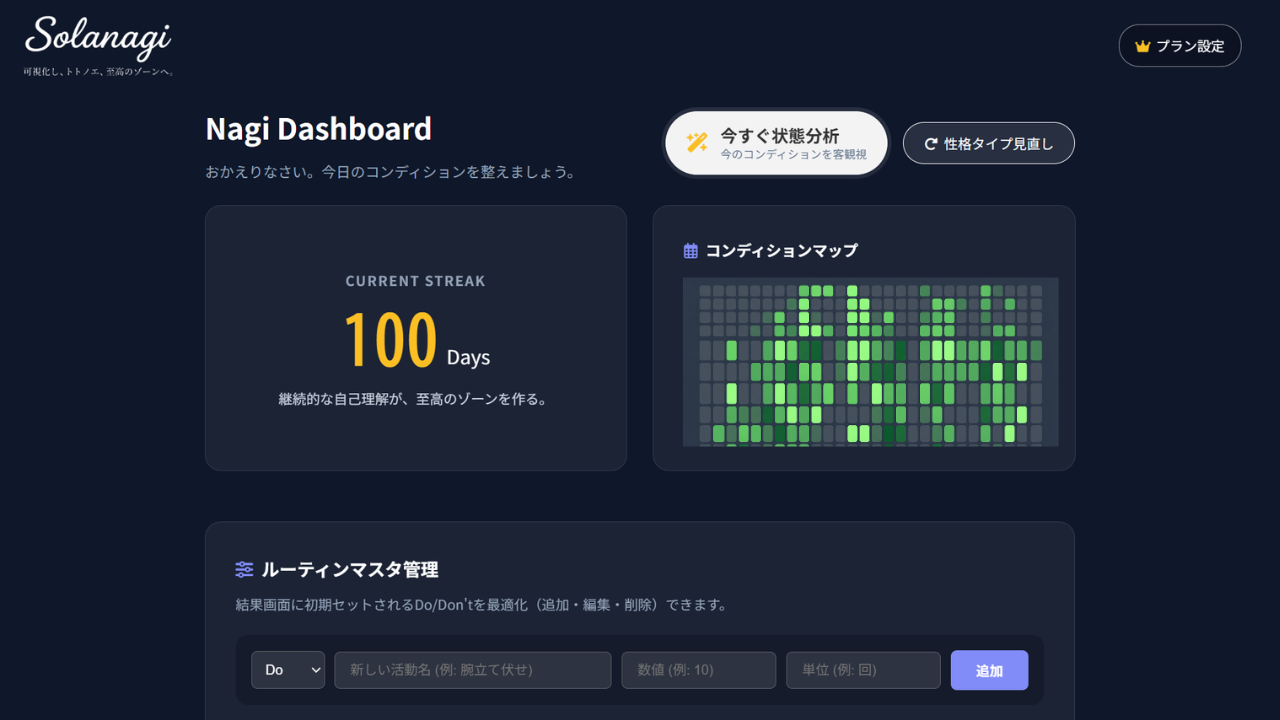Click the Nagi Dashboard title

pyautogui.click(x=319, y=129)
